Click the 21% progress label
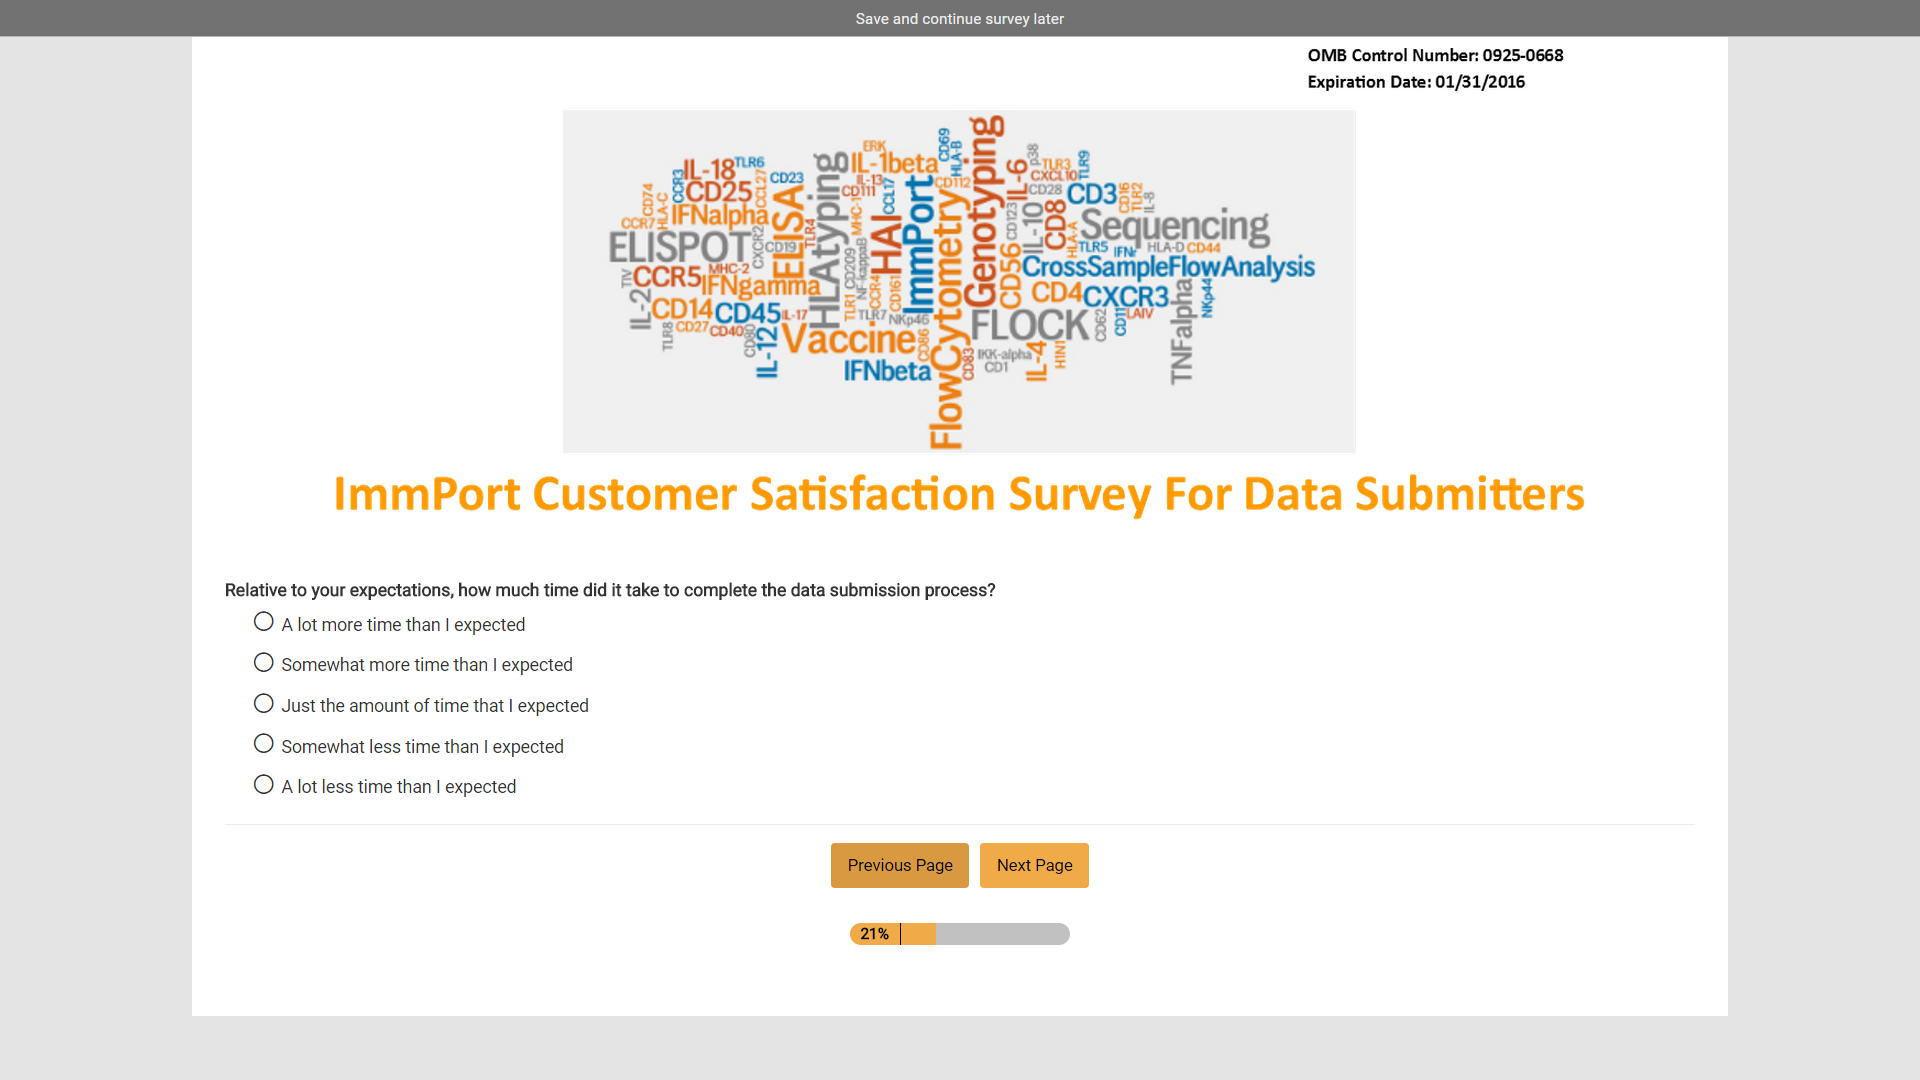 click(874, 934)
